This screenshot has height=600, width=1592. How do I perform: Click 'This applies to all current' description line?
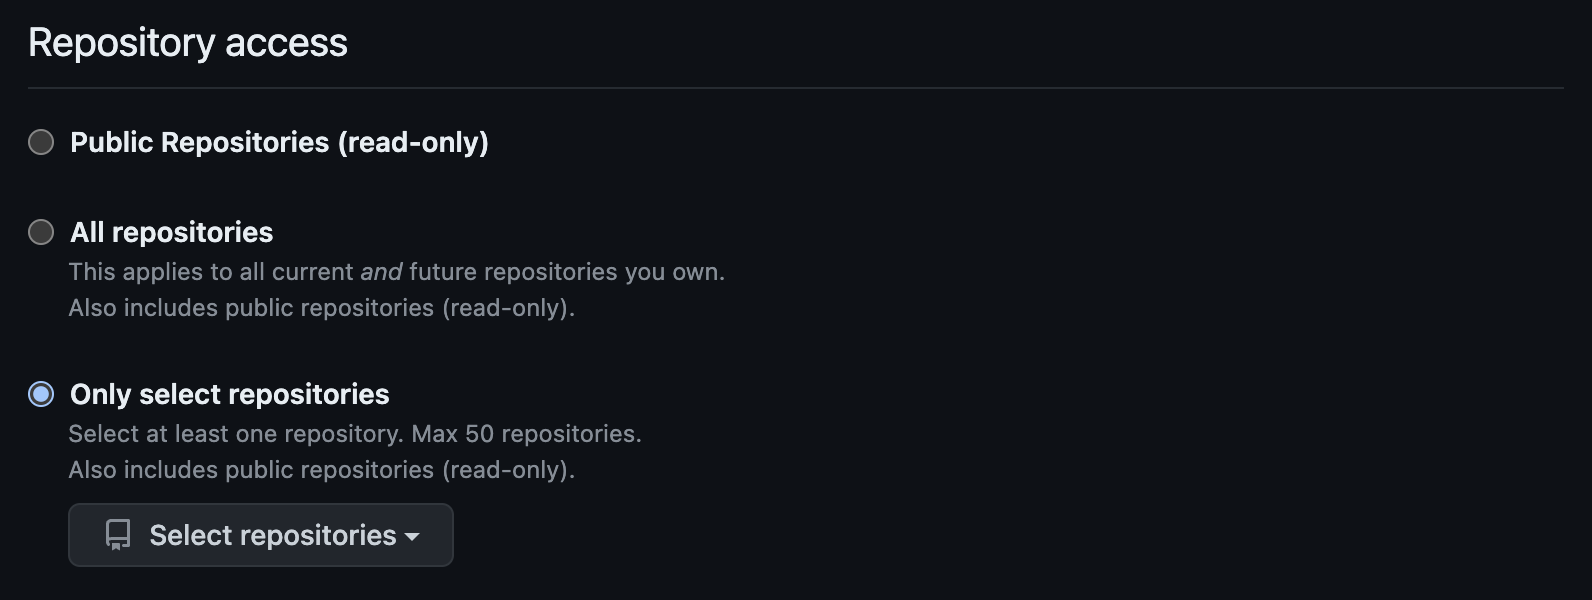210,272
